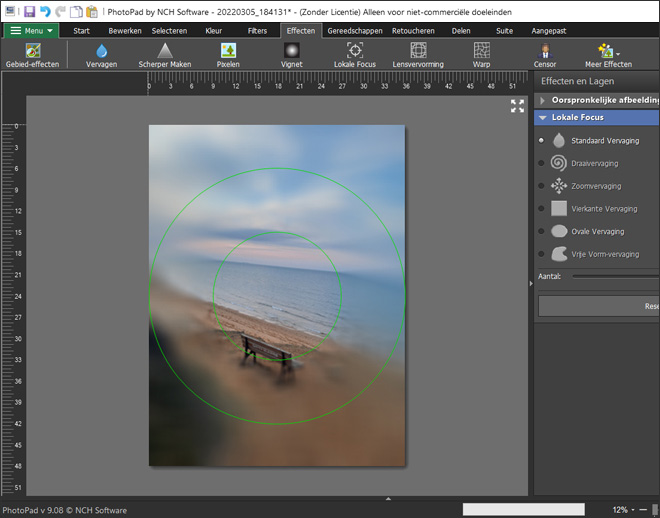Open the Retoucheren tab

413,31
